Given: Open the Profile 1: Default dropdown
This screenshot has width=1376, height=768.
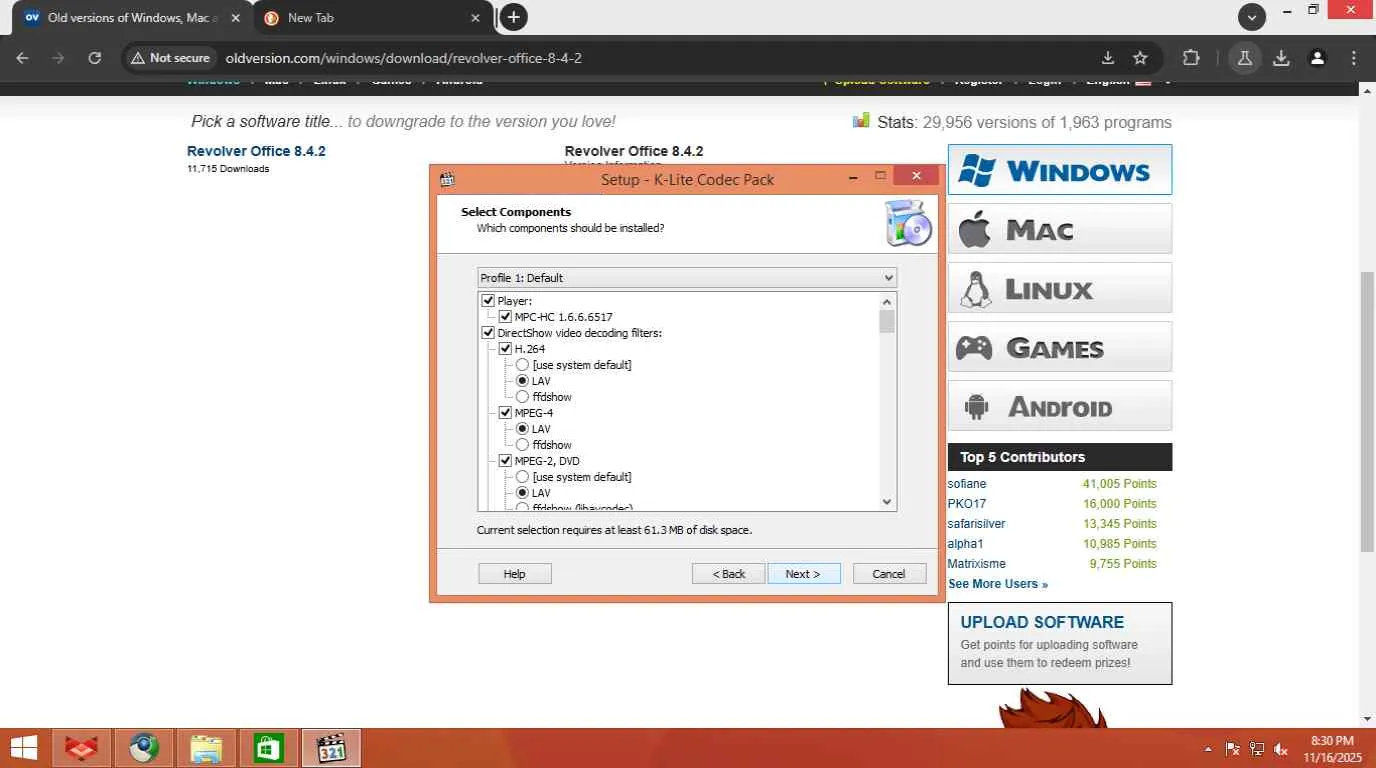Looking at the screenshot, I should (687, 278).
